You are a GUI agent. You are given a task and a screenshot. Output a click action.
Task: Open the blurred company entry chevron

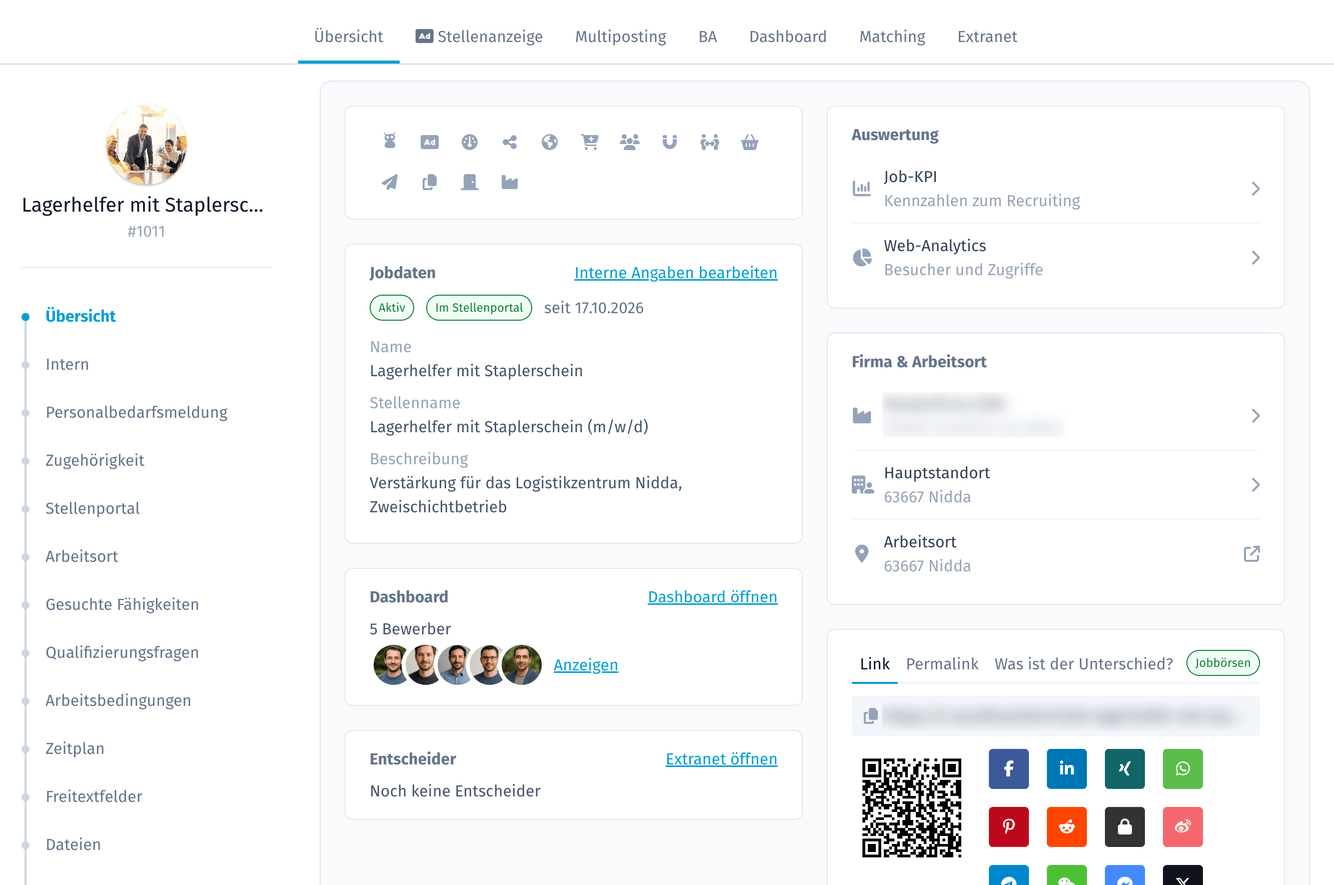pos(1256,416)
